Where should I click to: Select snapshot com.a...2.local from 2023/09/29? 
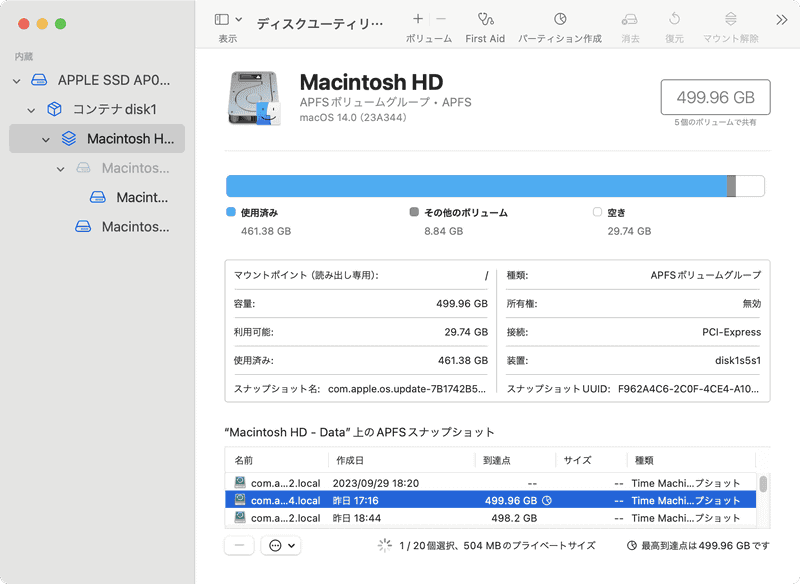coord(490,483)
